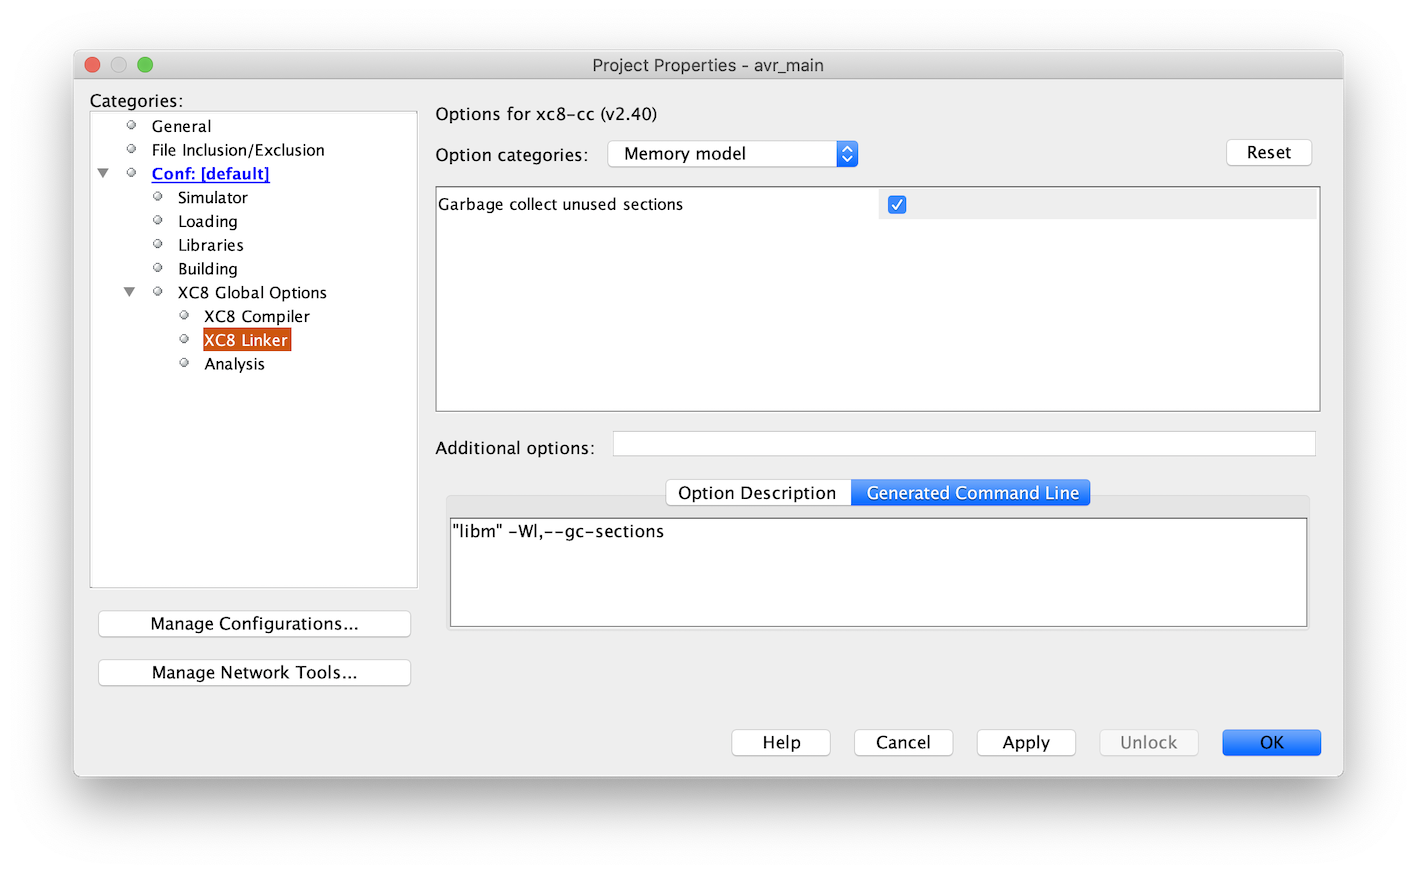Click the Conf: [default] link
The height and width of the screenshot is (874, 1417).
click(x=210, y=174)
